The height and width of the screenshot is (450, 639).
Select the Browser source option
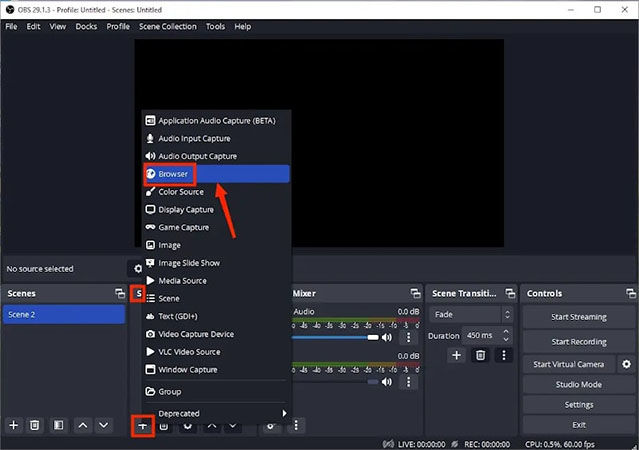(216, 174)
